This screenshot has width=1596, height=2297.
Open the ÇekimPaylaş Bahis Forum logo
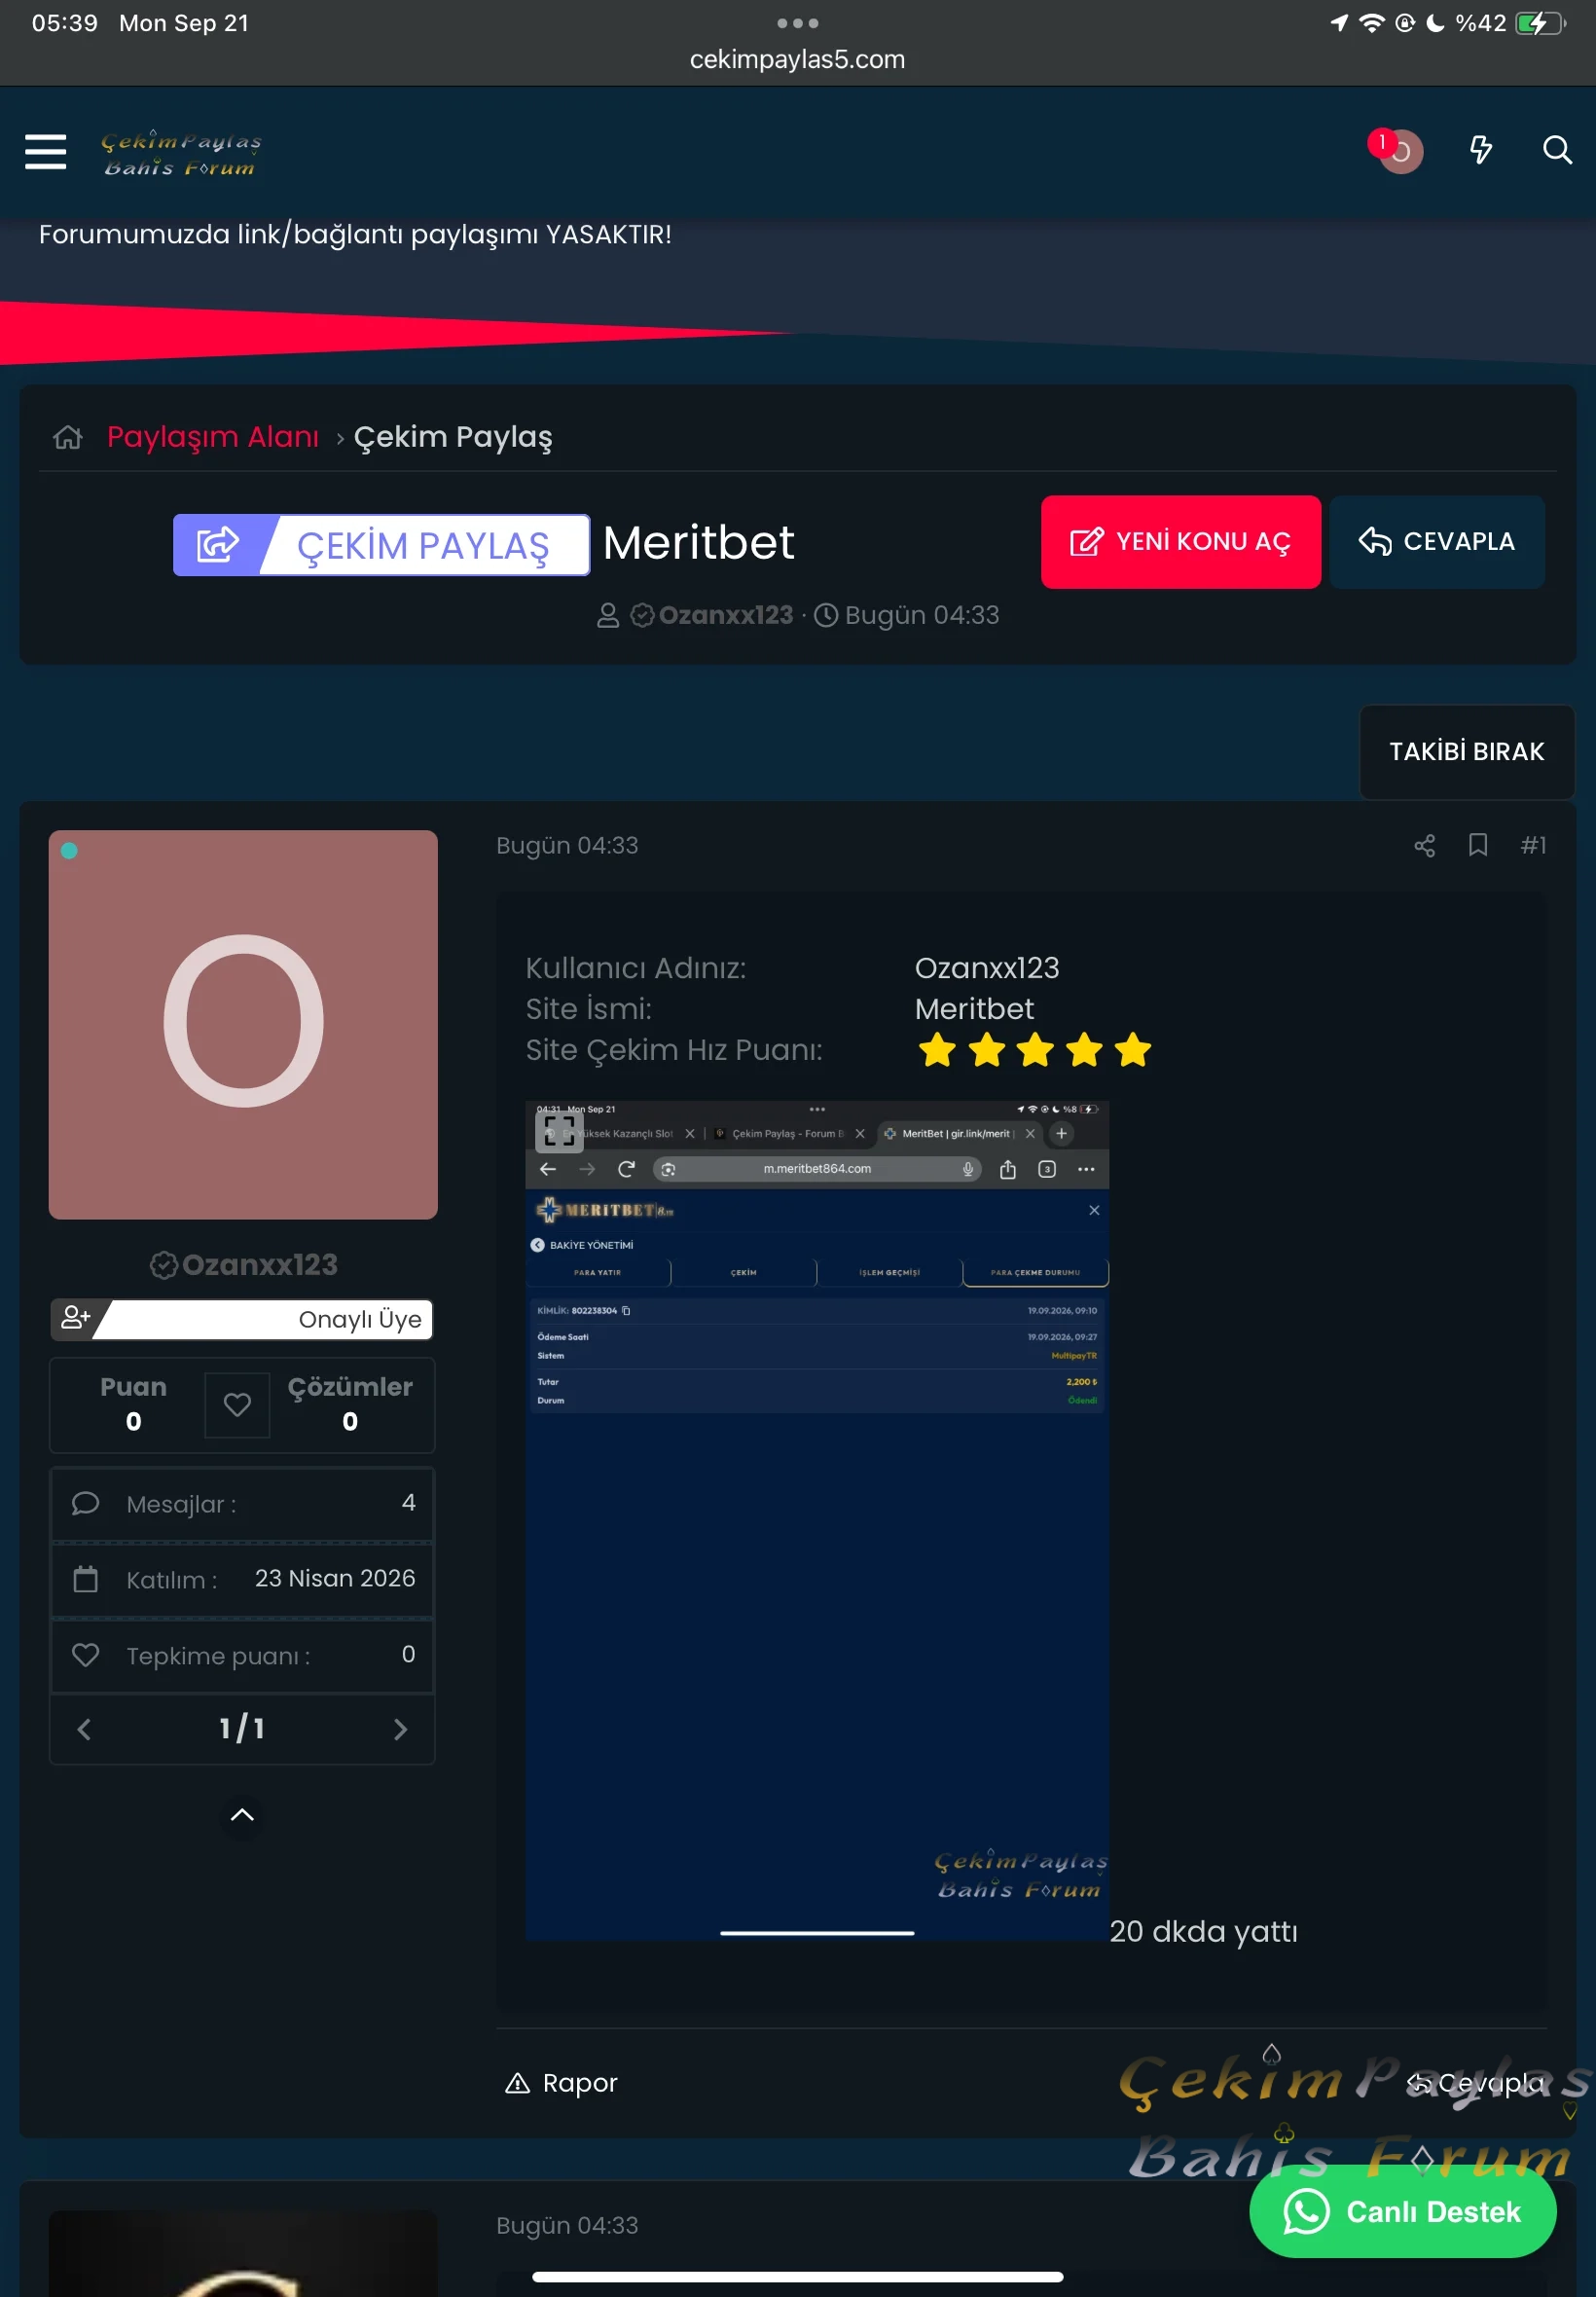181,153
